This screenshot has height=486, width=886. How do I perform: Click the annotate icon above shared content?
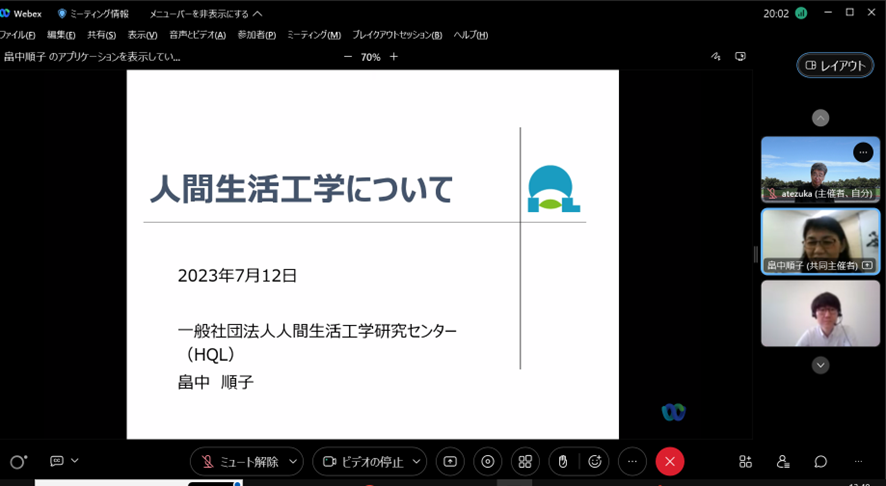tap(716, 57)
